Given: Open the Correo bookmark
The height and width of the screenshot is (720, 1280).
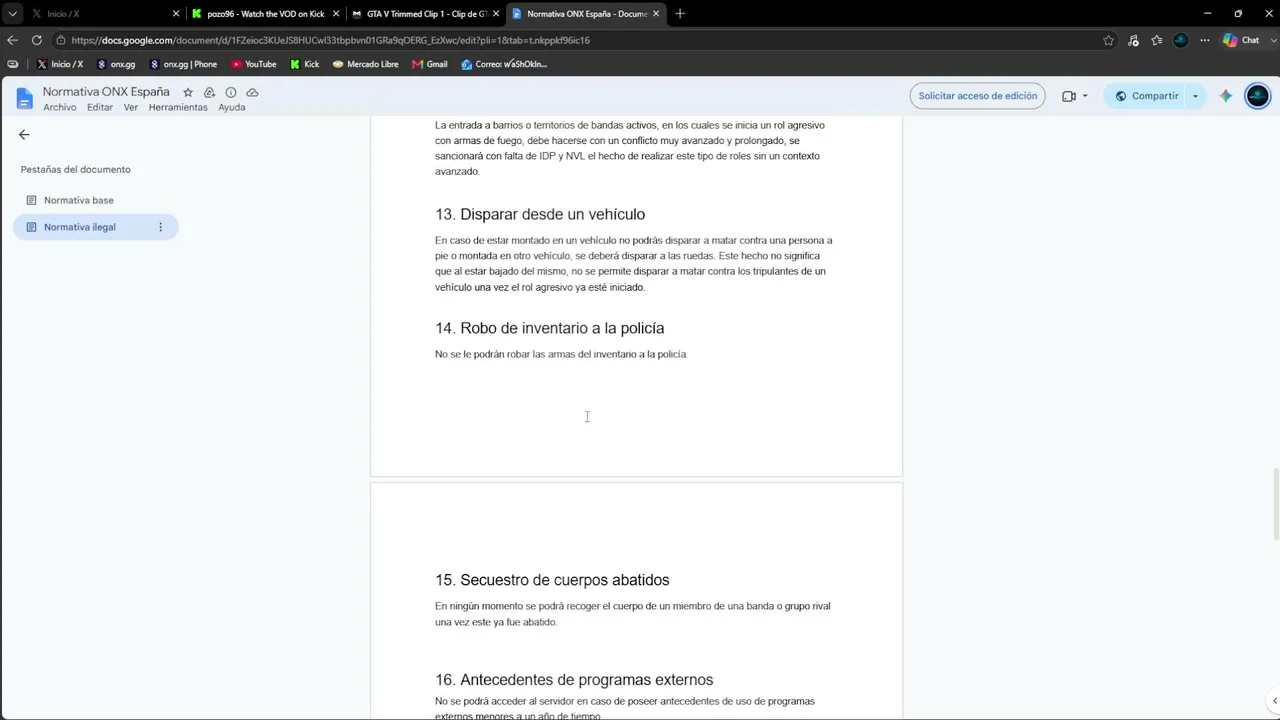Looking at the screenshot, I should pyautogui.click(x=504, y=64).
